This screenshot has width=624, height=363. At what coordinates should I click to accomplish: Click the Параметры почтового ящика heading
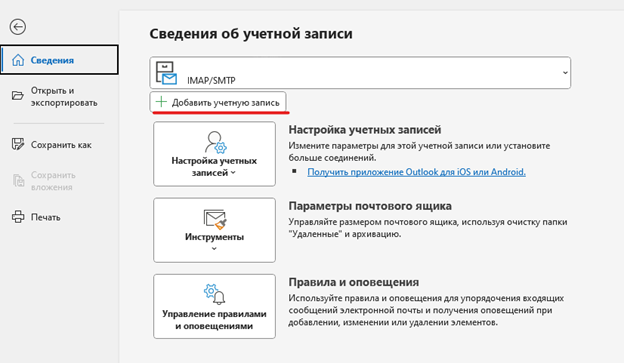(x=370, y=206)
